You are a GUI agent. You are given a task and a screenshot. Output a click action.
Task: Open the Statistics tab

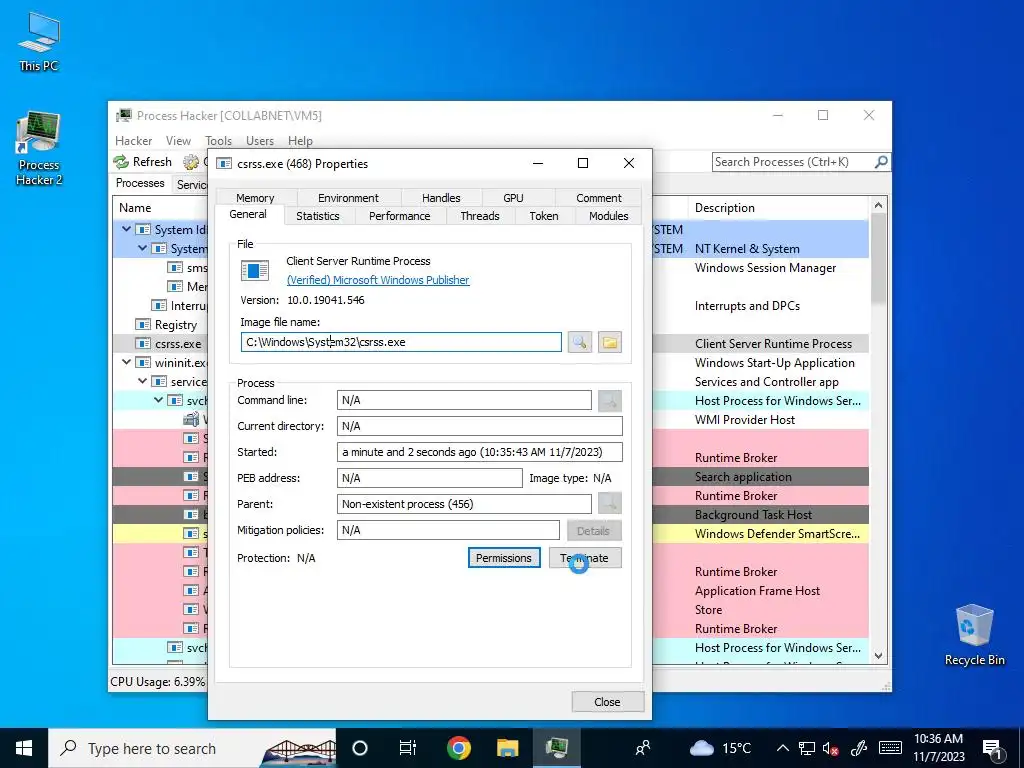[318, 216]
